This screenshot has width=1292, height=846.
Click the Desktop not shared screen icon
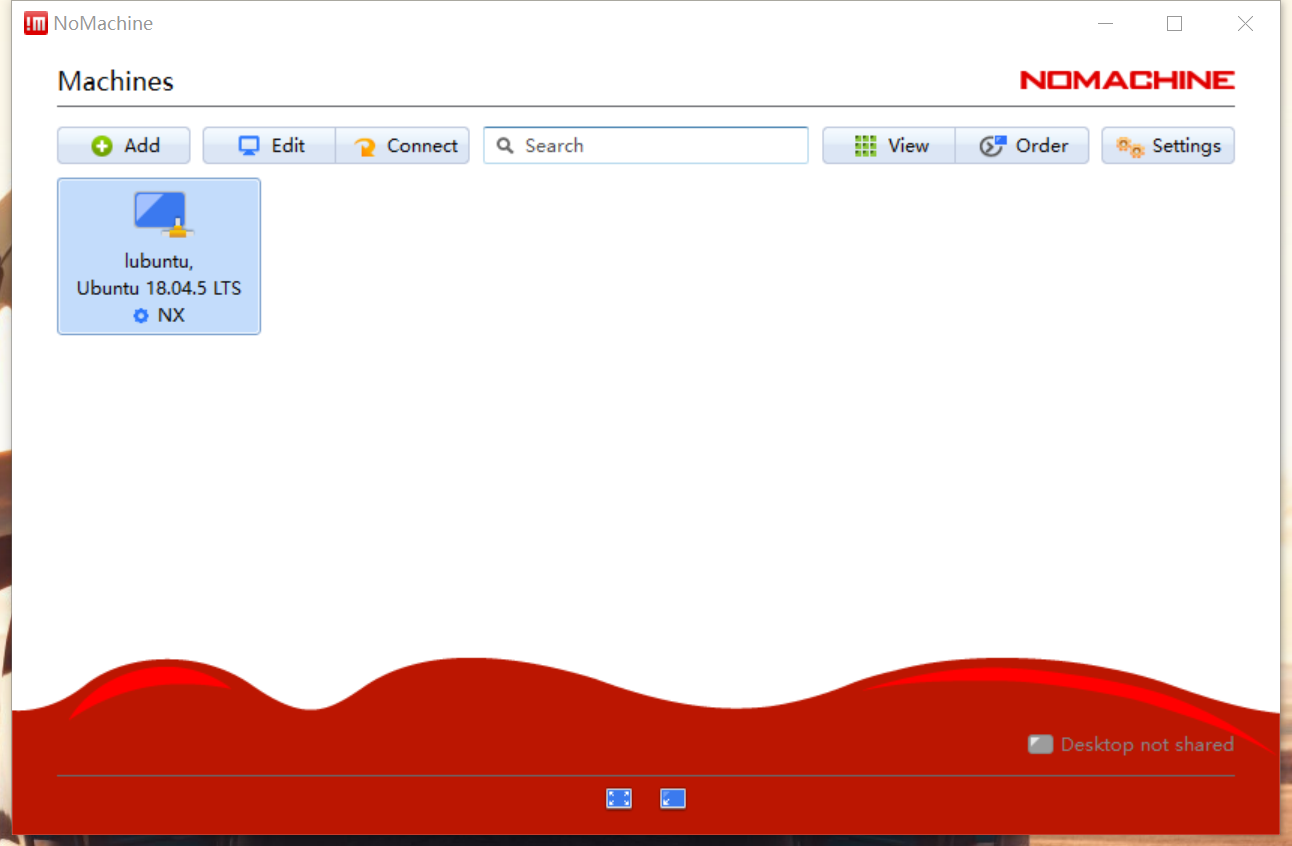click(1041, 744)
